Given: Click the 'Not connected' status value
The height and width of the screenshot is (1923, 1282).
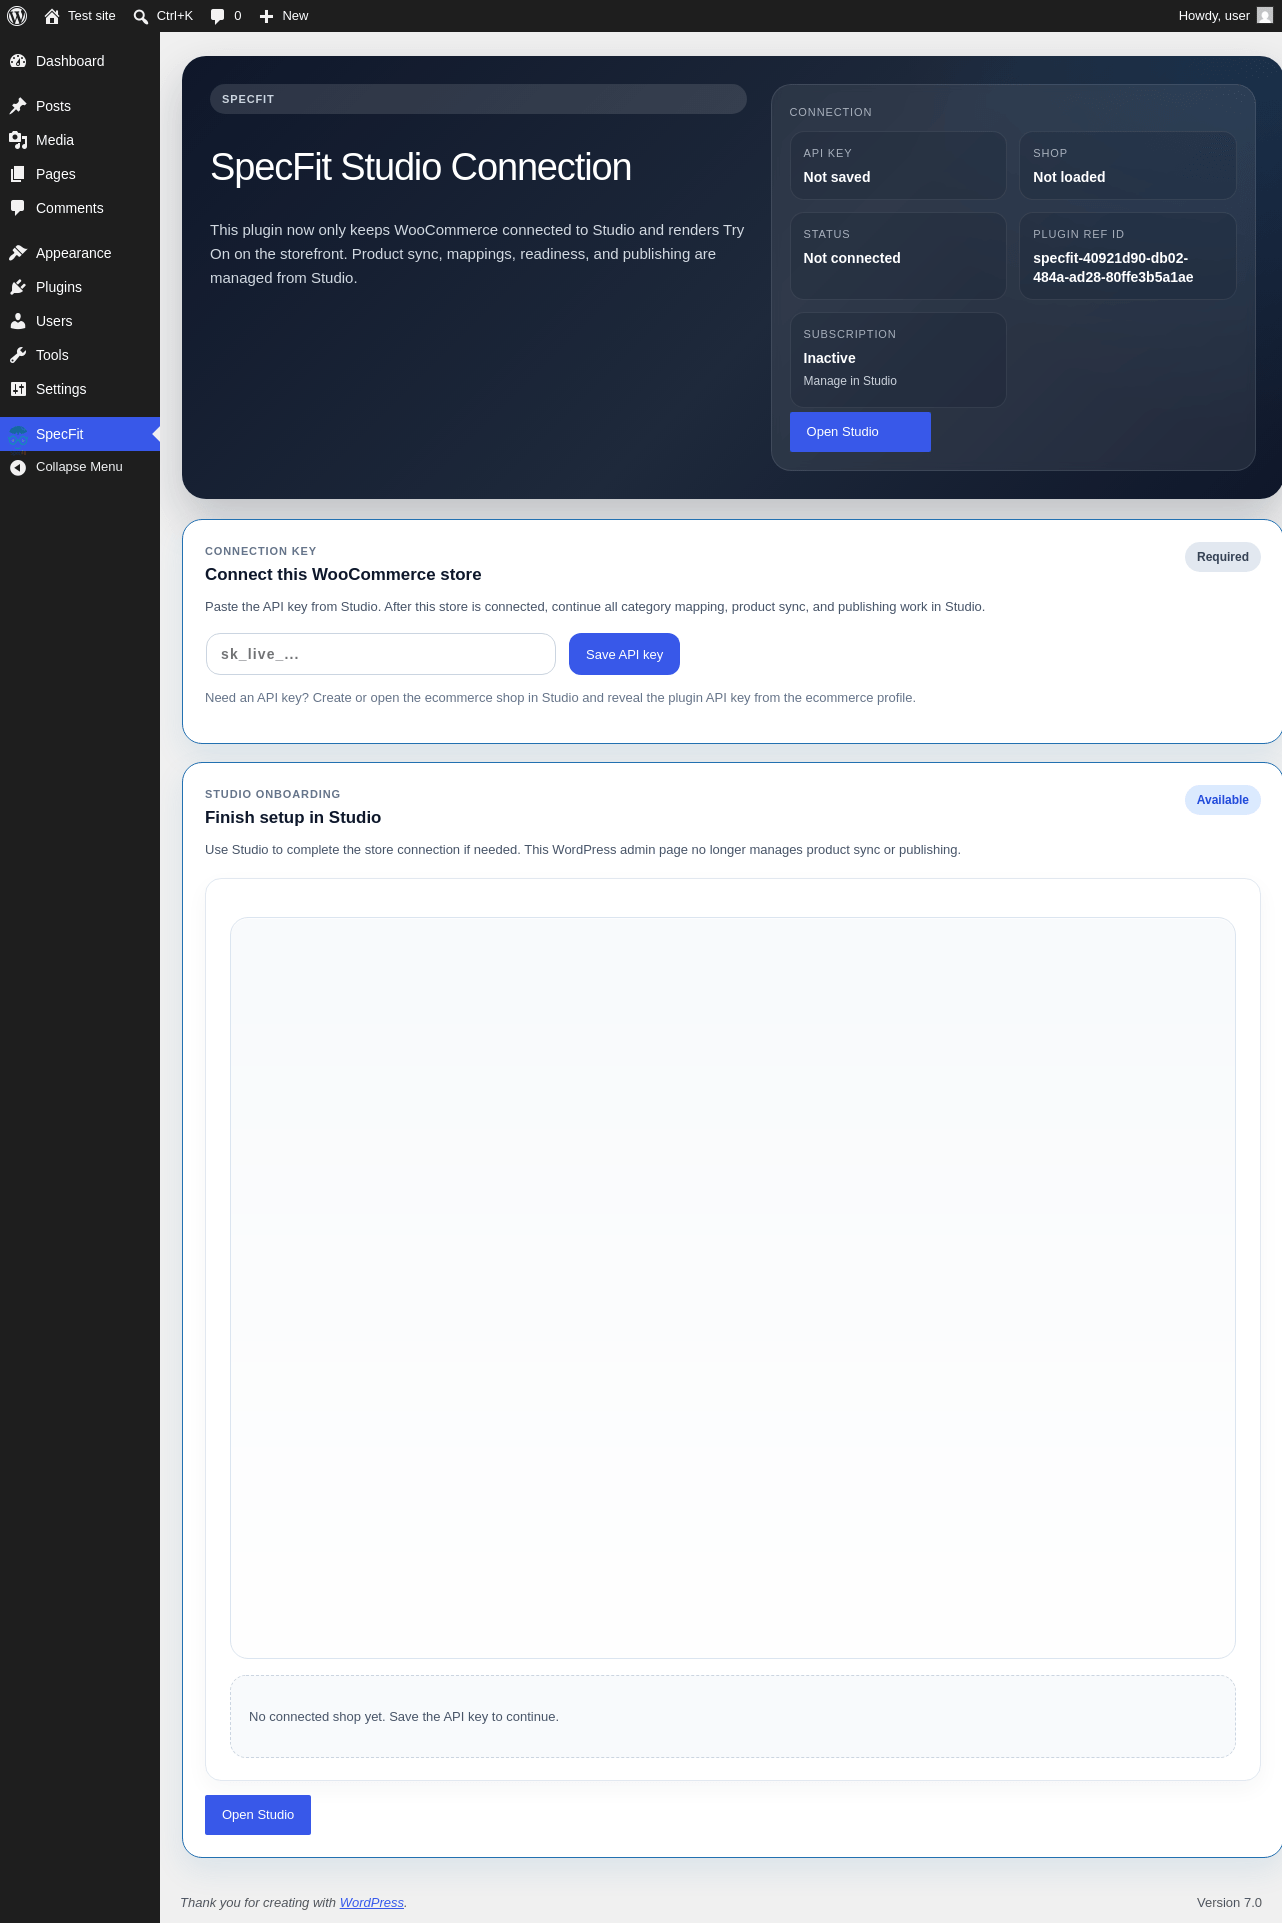Looking at the screenshot, I should [x=852, y=258].
